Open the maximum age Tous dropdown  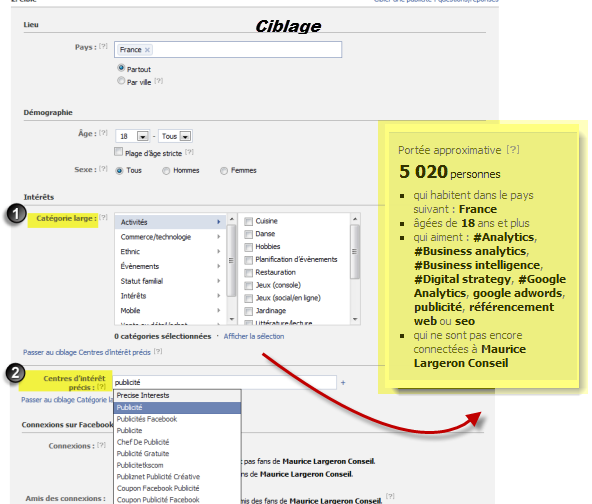(176, 136)
